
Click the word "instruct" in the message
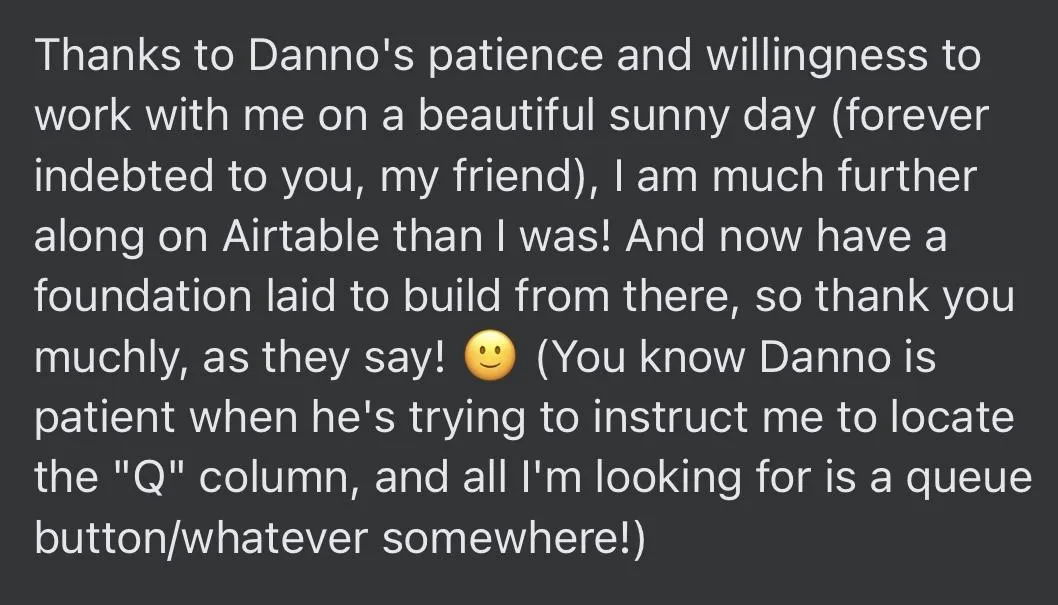[671, 417]
